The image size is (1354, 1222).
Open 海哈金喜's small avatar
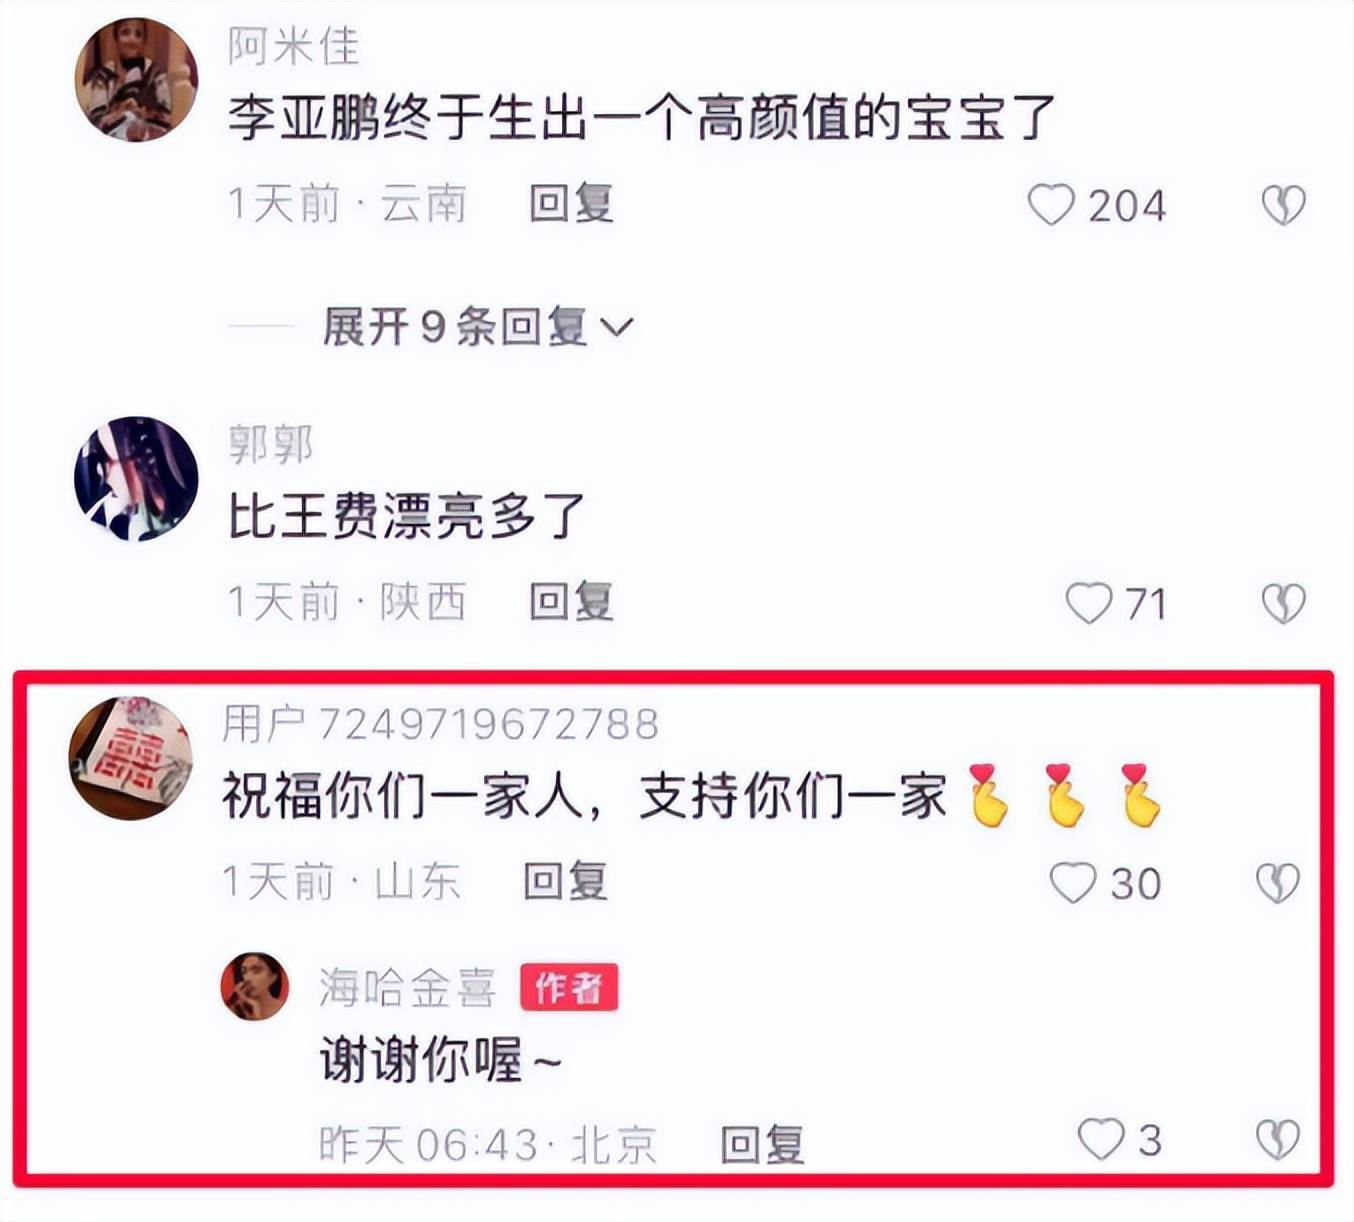click(x=255, y=986)
